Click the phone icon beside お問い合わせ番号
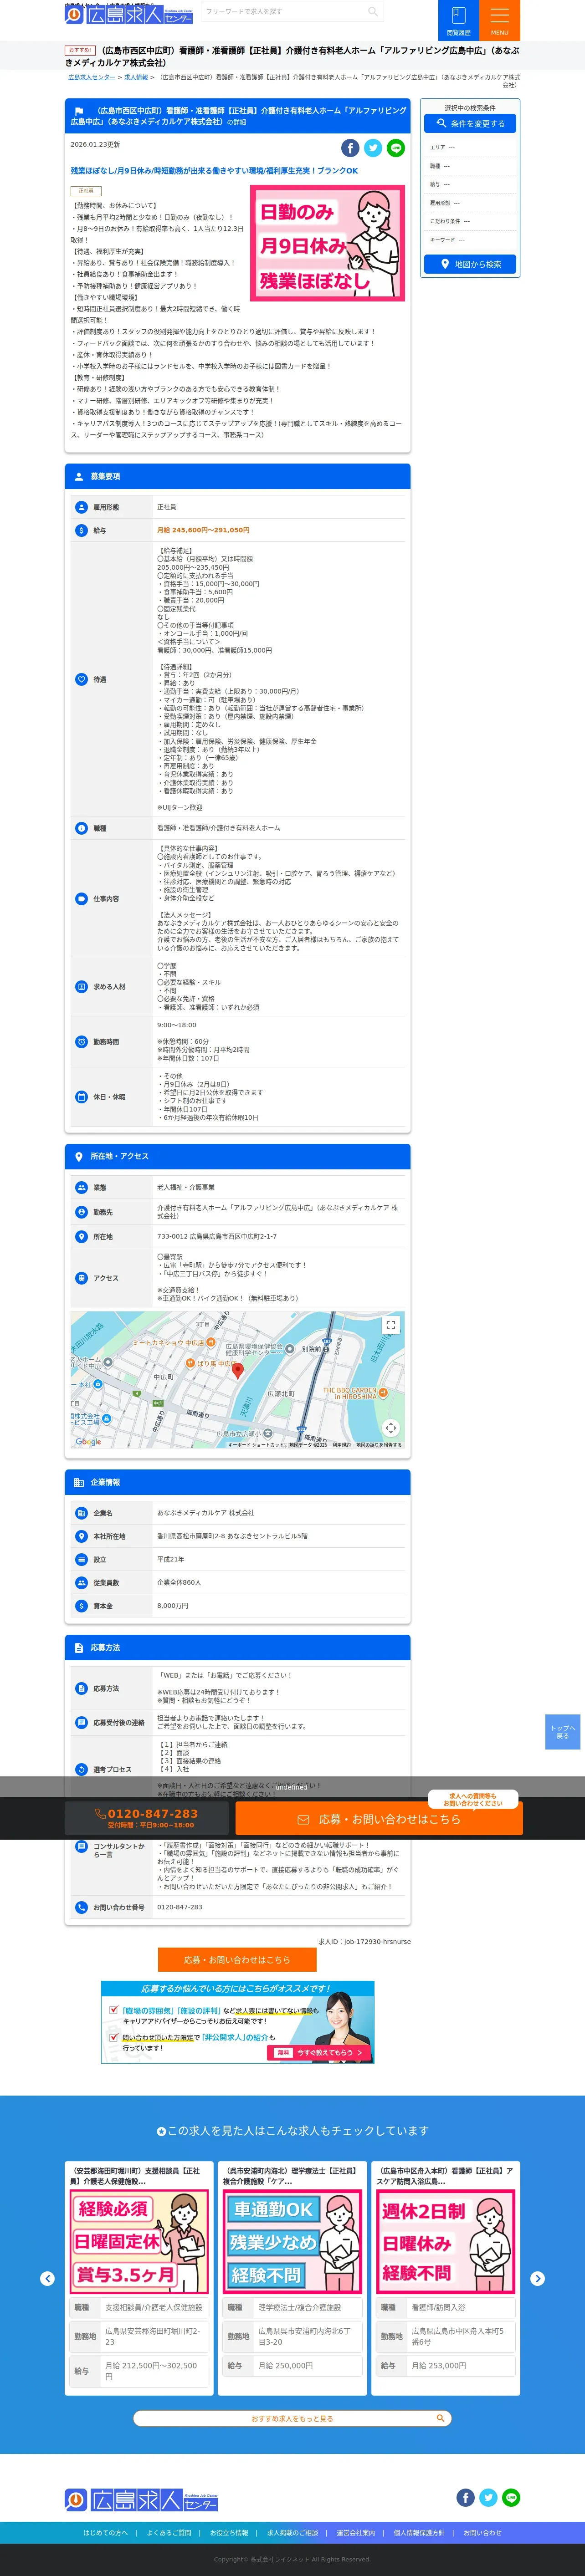Image resolution: width=585 pixels, height=2576 pixels. coord(82,1907)
